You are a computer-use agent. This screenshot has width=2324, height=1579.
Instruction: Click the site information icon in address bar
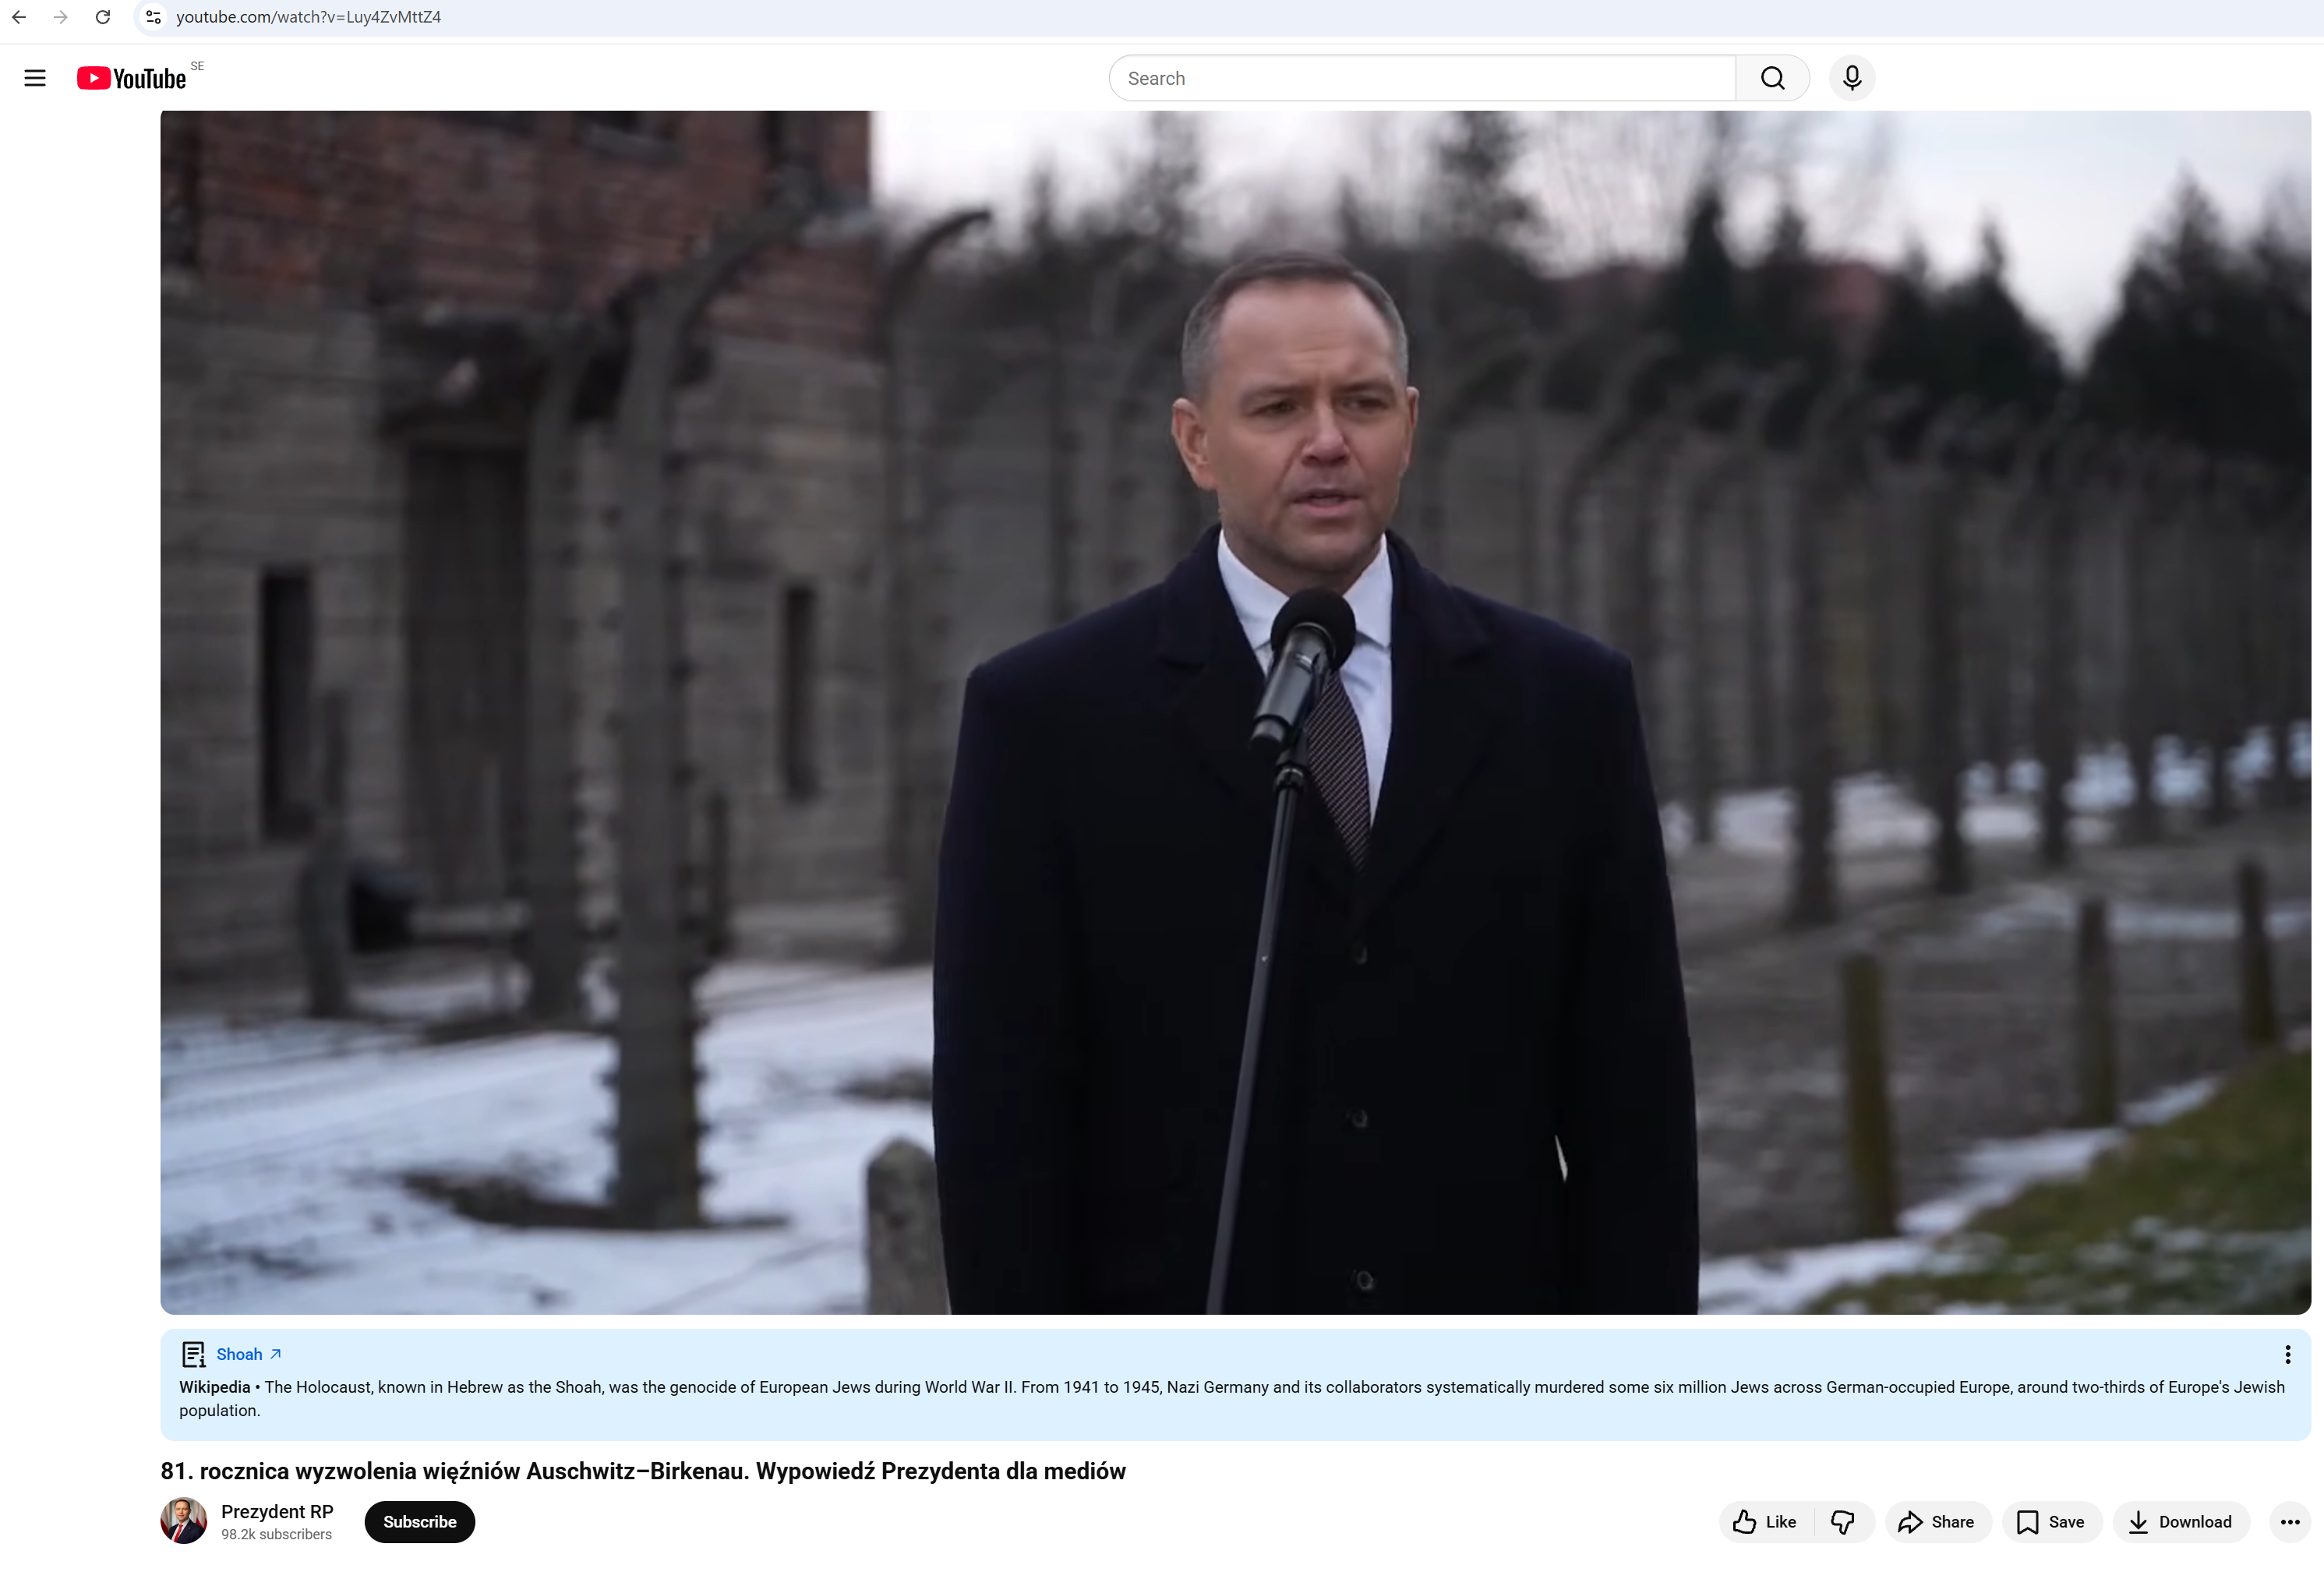[153, 17]
